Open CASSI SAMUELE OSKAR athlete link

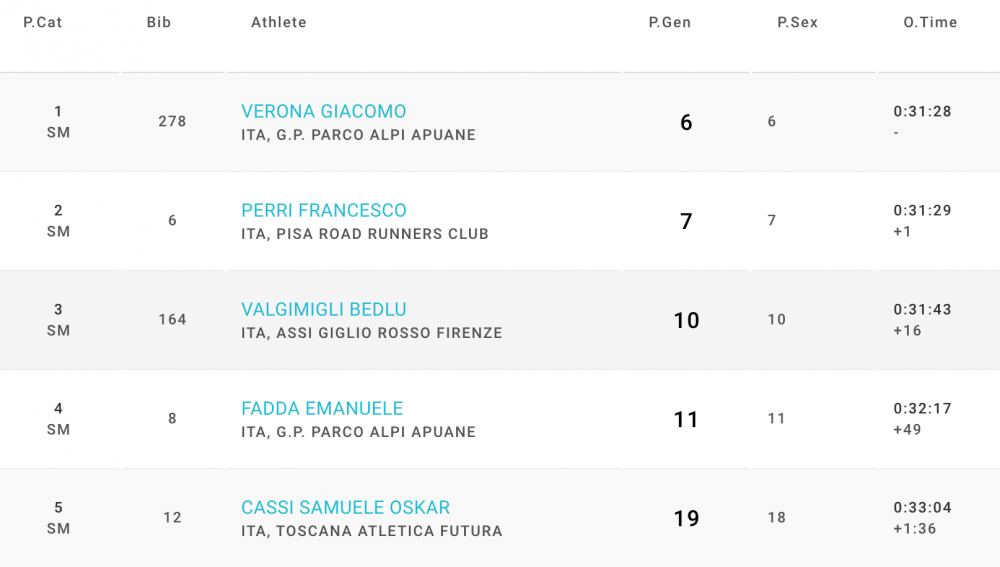(x=346, y=508)
